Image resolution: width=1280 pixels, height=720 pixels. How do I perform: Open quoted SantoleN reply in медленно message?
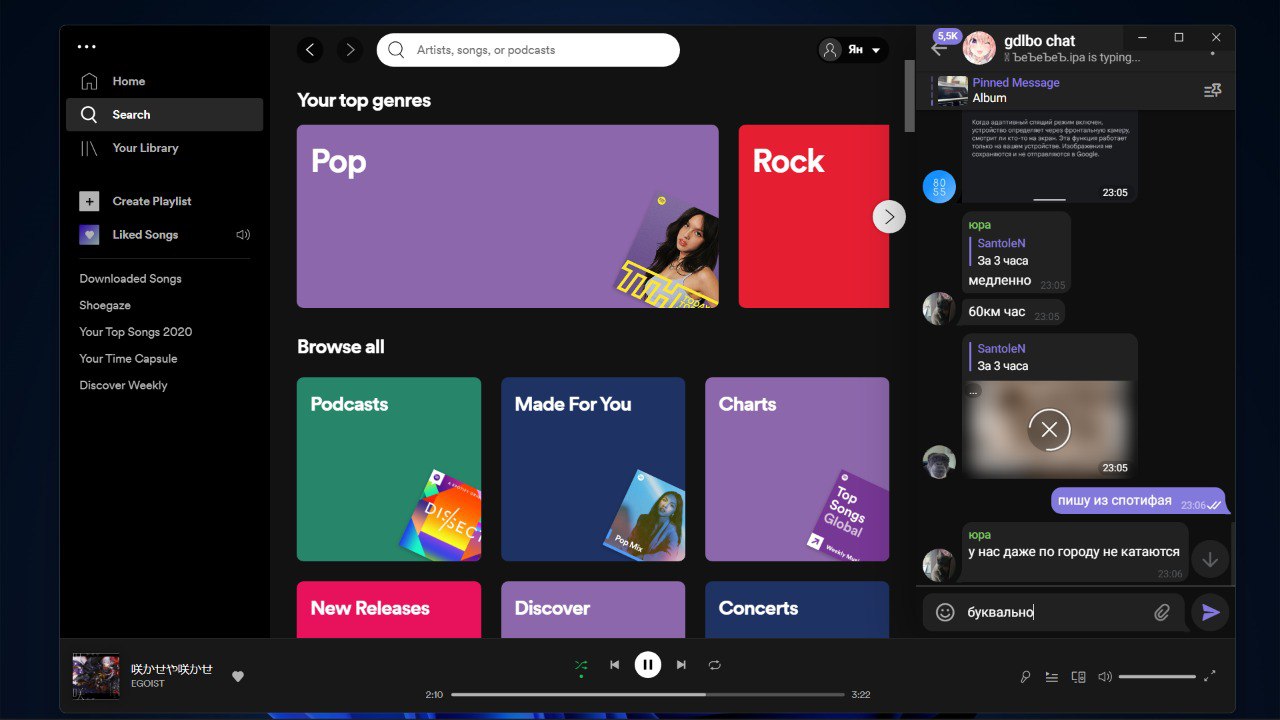pos(1016,252)
